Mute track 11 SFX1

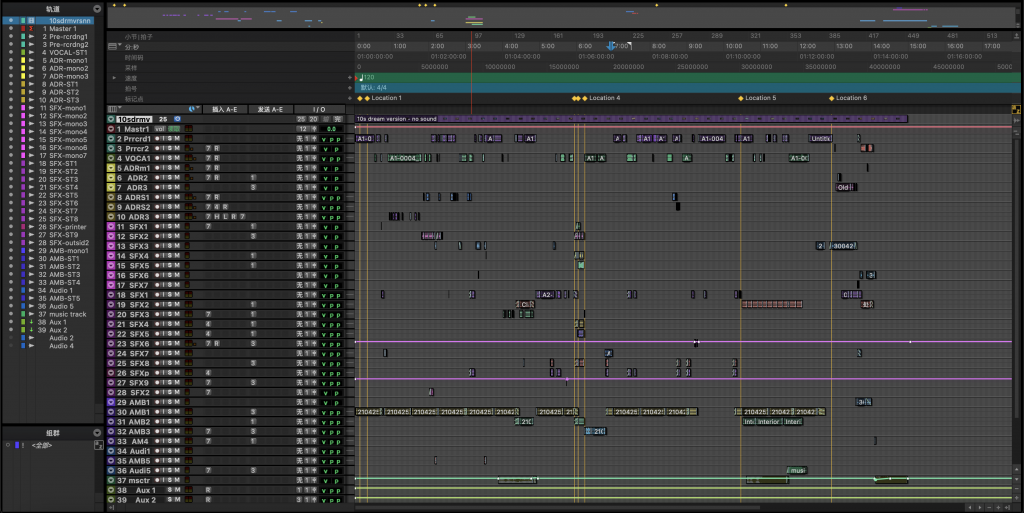point(177,226)
